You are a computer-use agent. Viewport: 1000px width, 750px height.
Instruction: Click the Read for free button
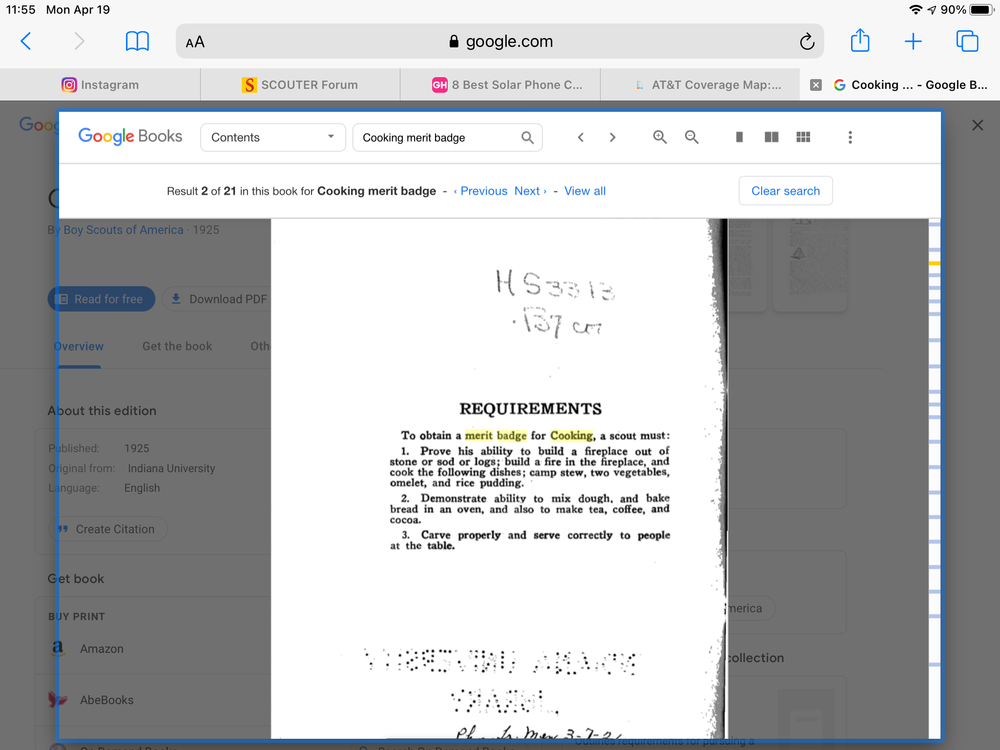click(x=101, y=299)
